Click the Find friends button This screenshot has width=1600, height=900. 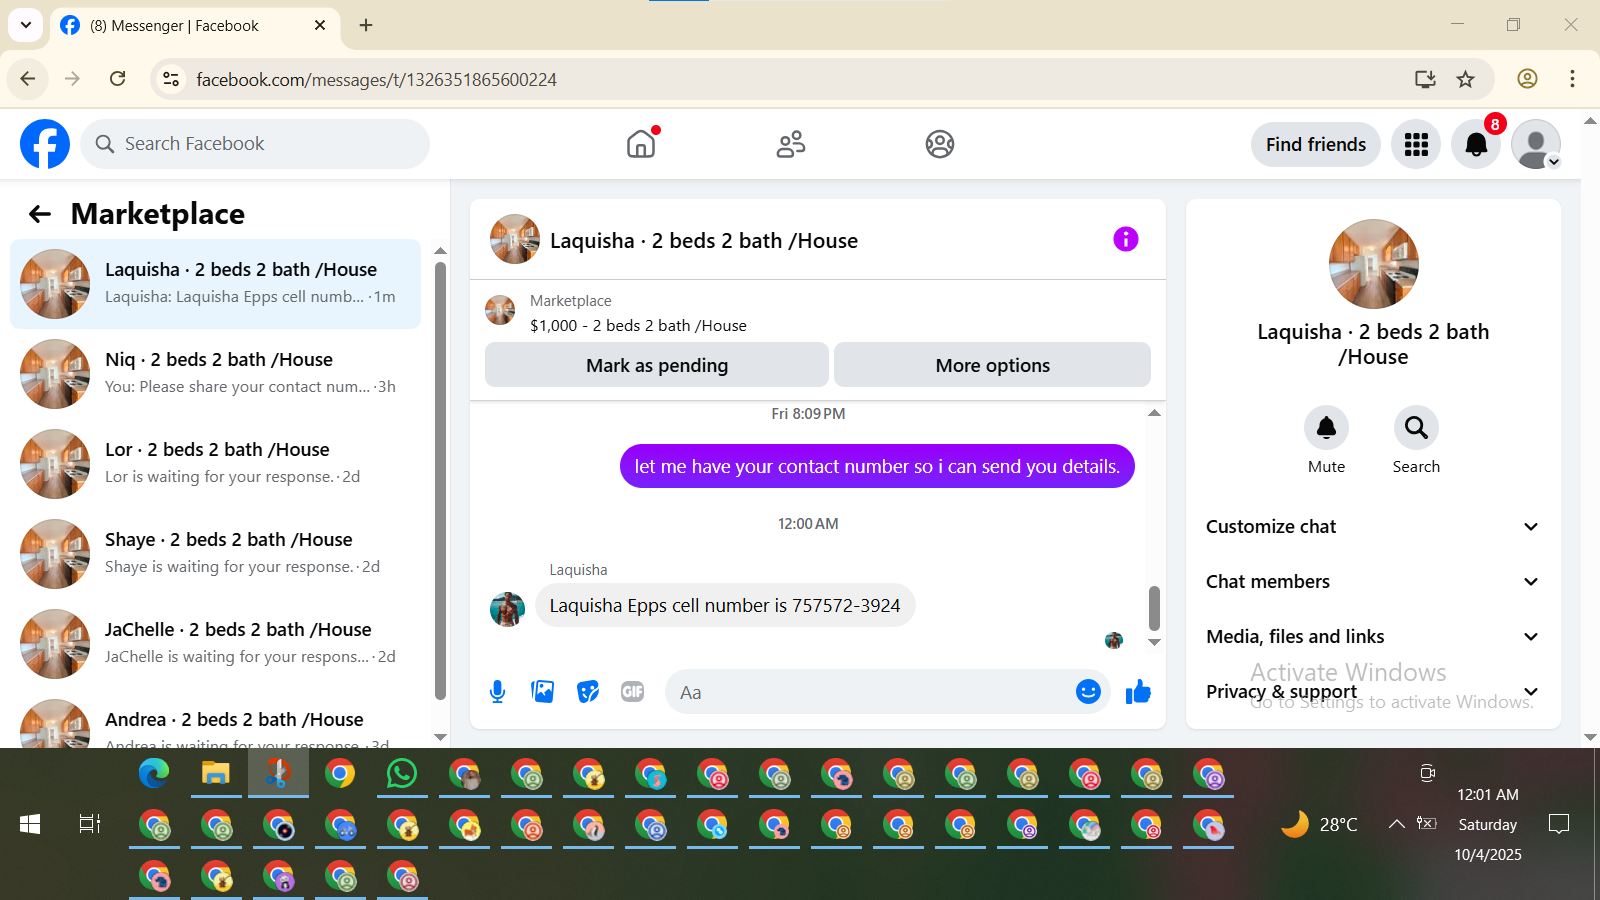(1315, 144)
